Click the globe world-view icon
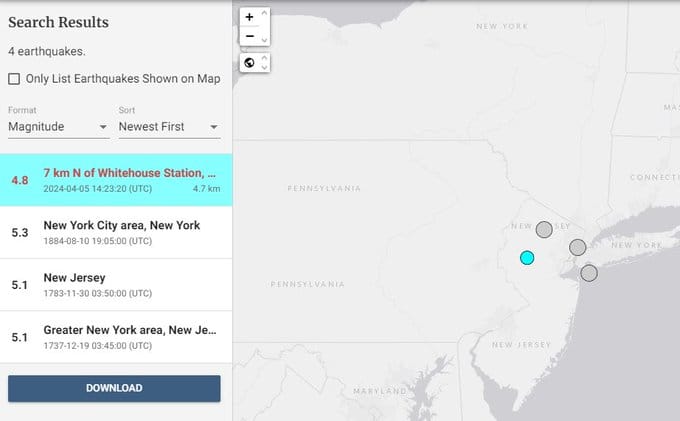This screenshot has height=421, width=680. [249, 63]
